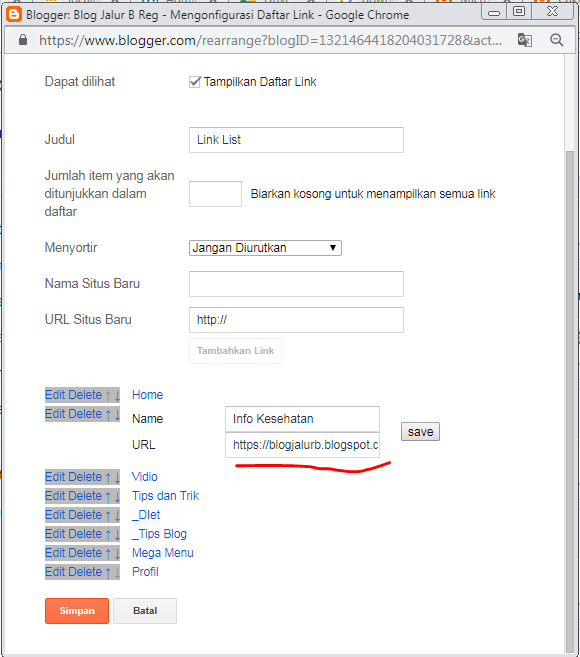Image resolution: width=580 pixels, height=657 pixels.
Task: Click Edit for the Vidio link
Action: [55, 477]
